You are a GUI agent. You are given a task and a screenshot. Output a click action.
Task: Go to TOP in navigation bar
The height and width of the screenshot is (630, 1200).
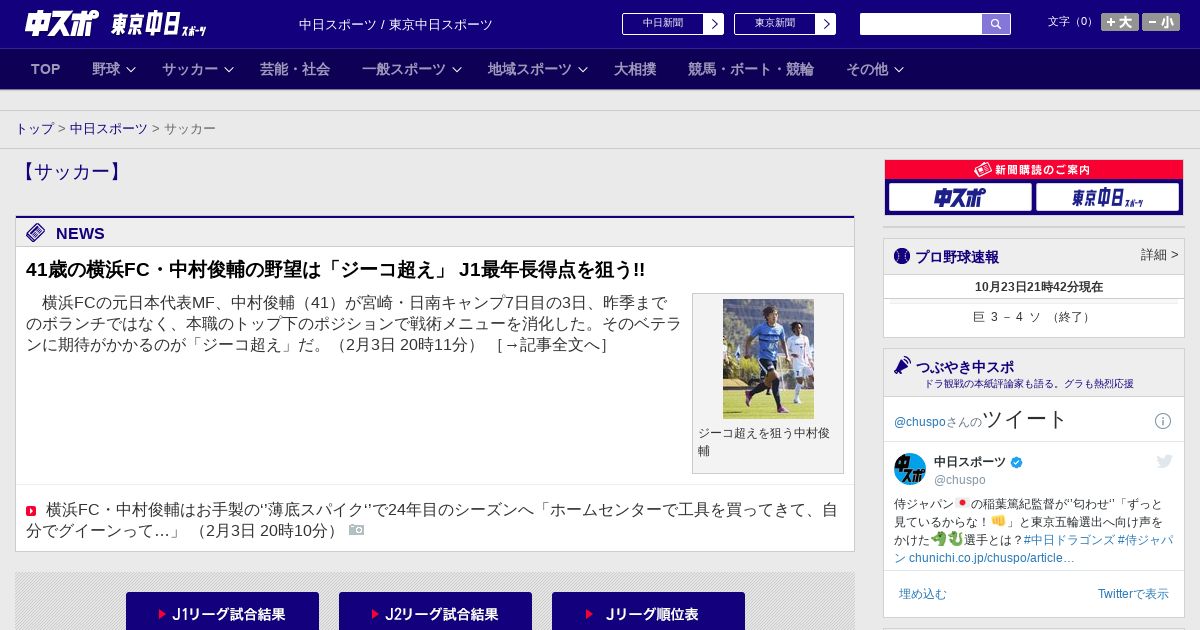pyautogui.click(x=46, y=69)
